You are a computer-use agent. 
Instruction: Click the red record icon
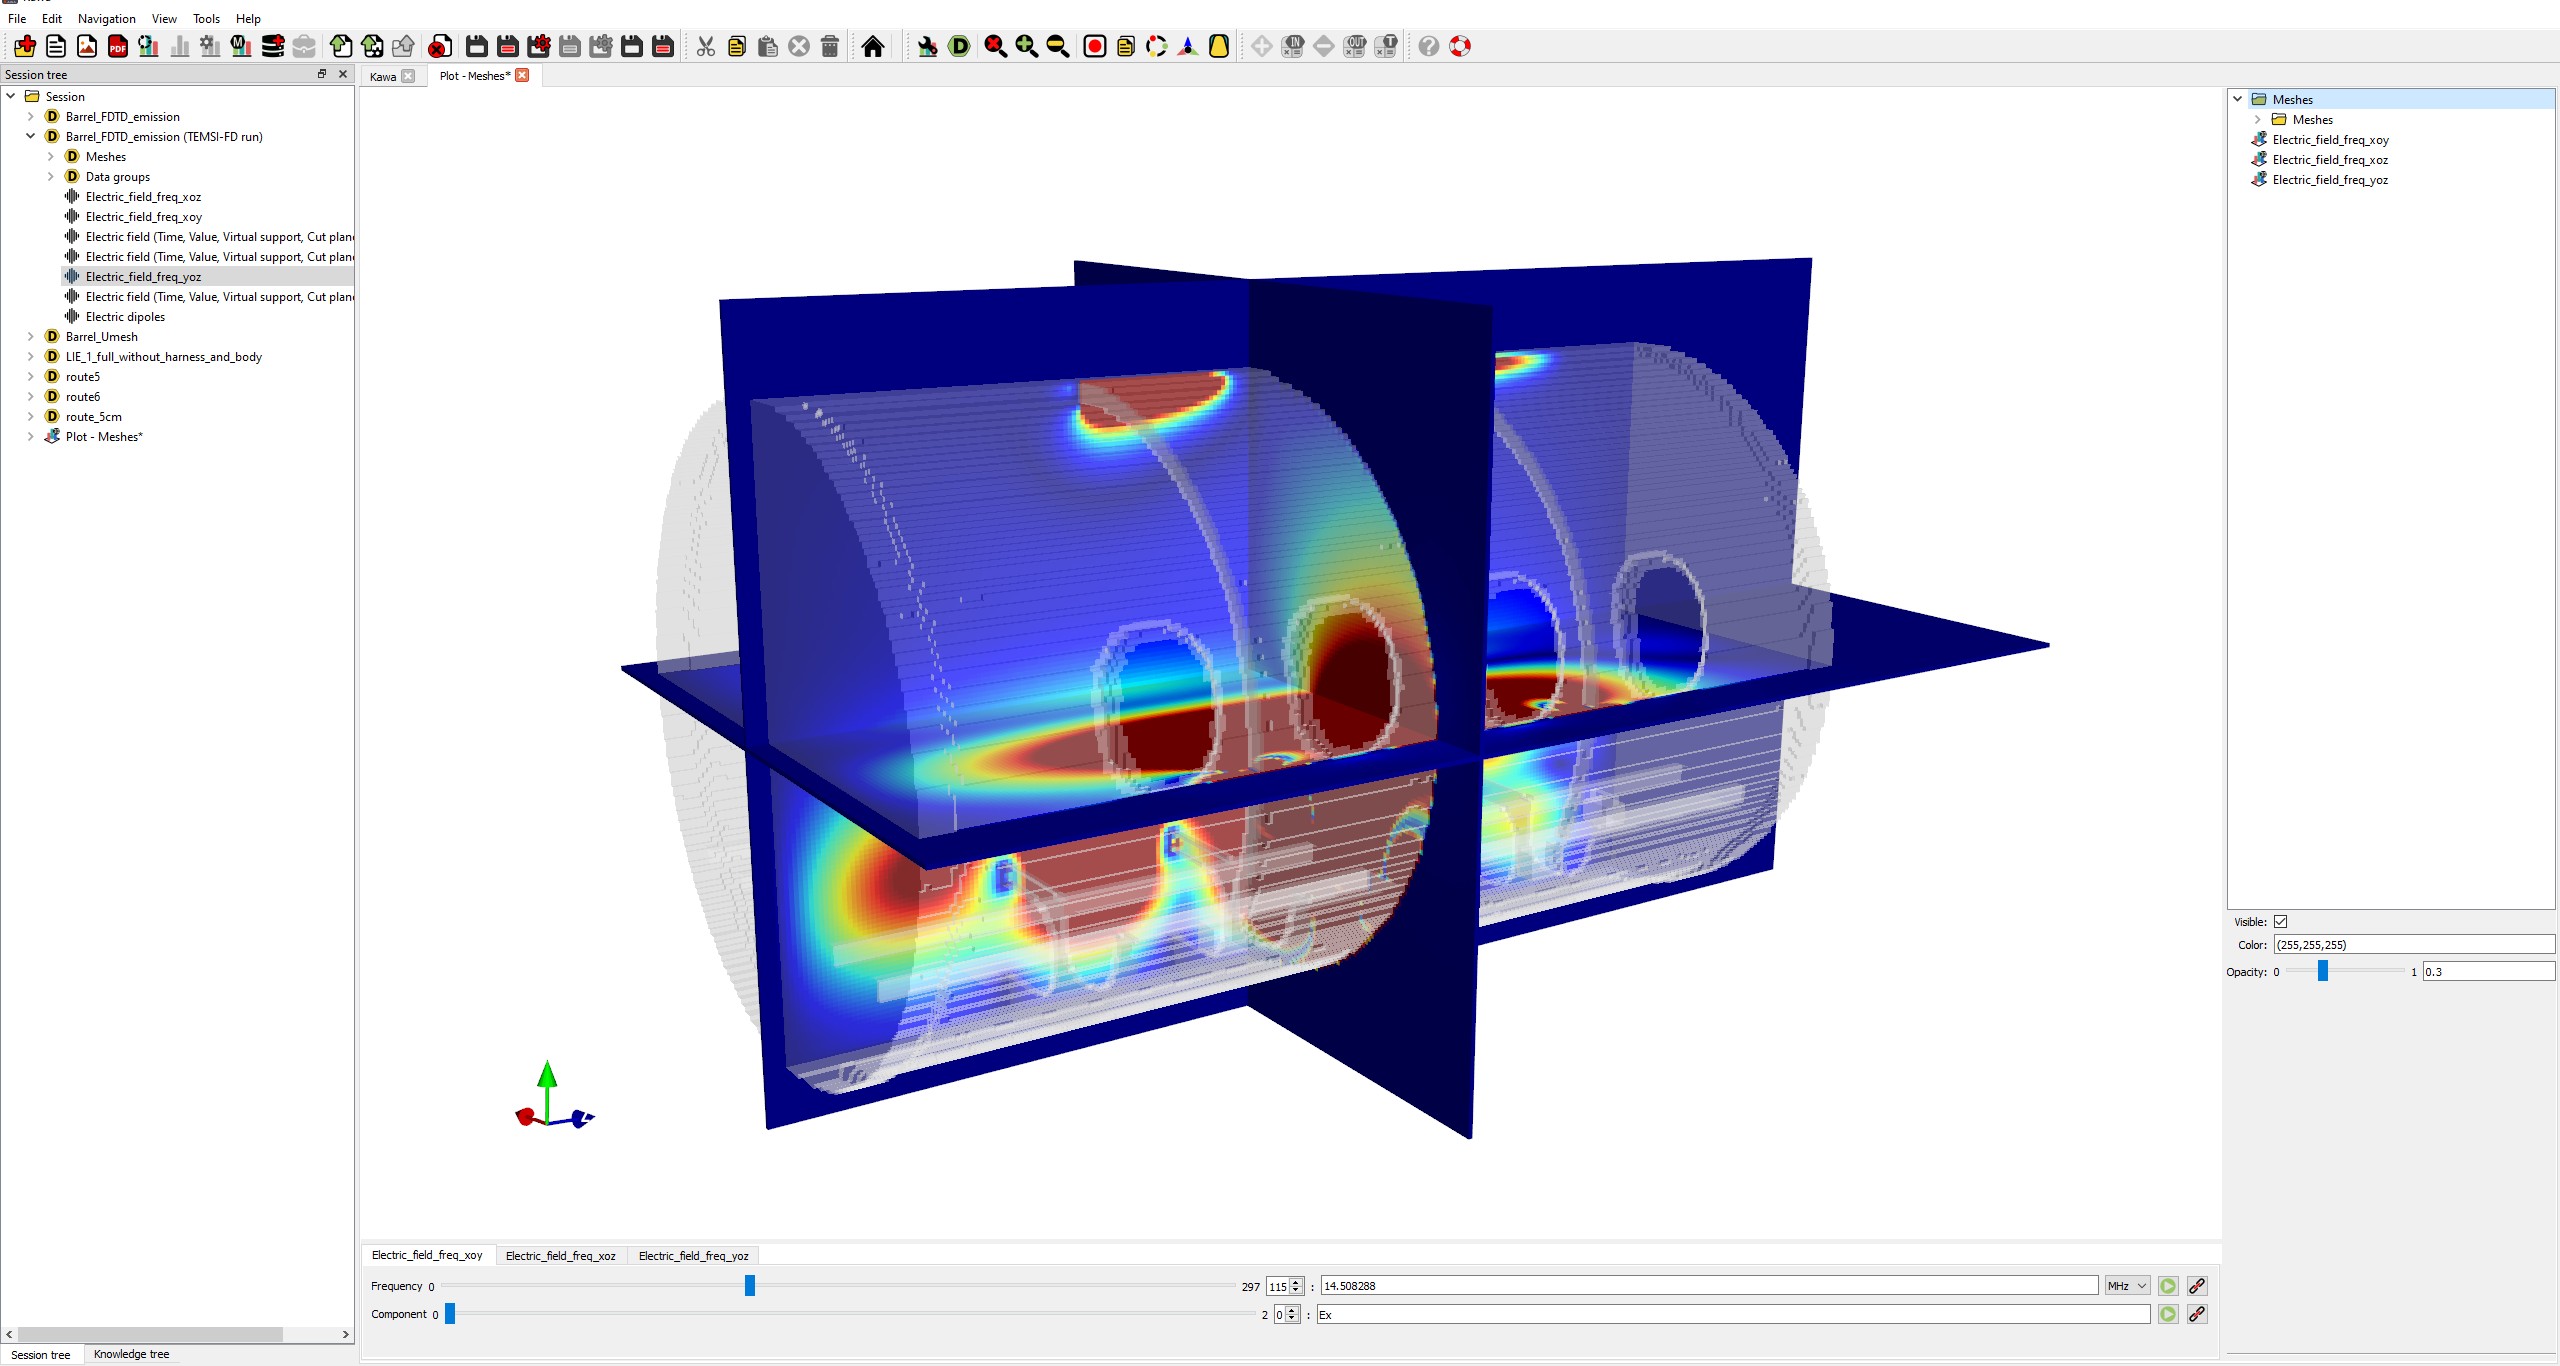[x=1095, y=46]
